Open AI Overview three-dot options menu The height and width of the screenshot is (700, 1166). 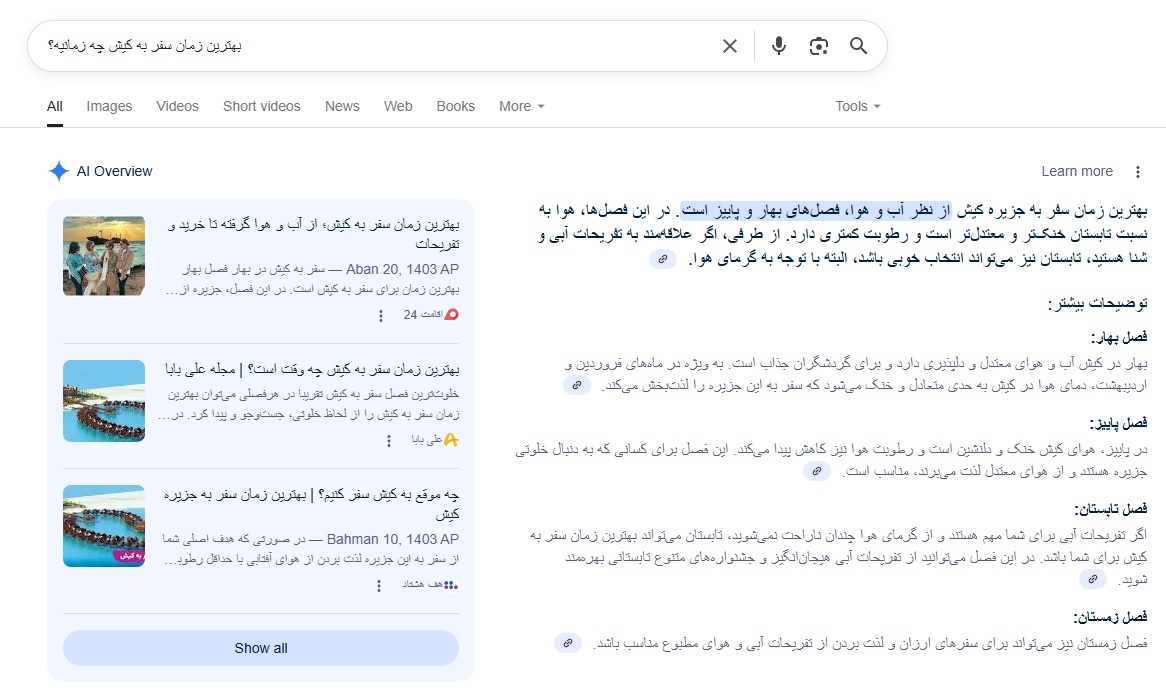[1138, 172]
